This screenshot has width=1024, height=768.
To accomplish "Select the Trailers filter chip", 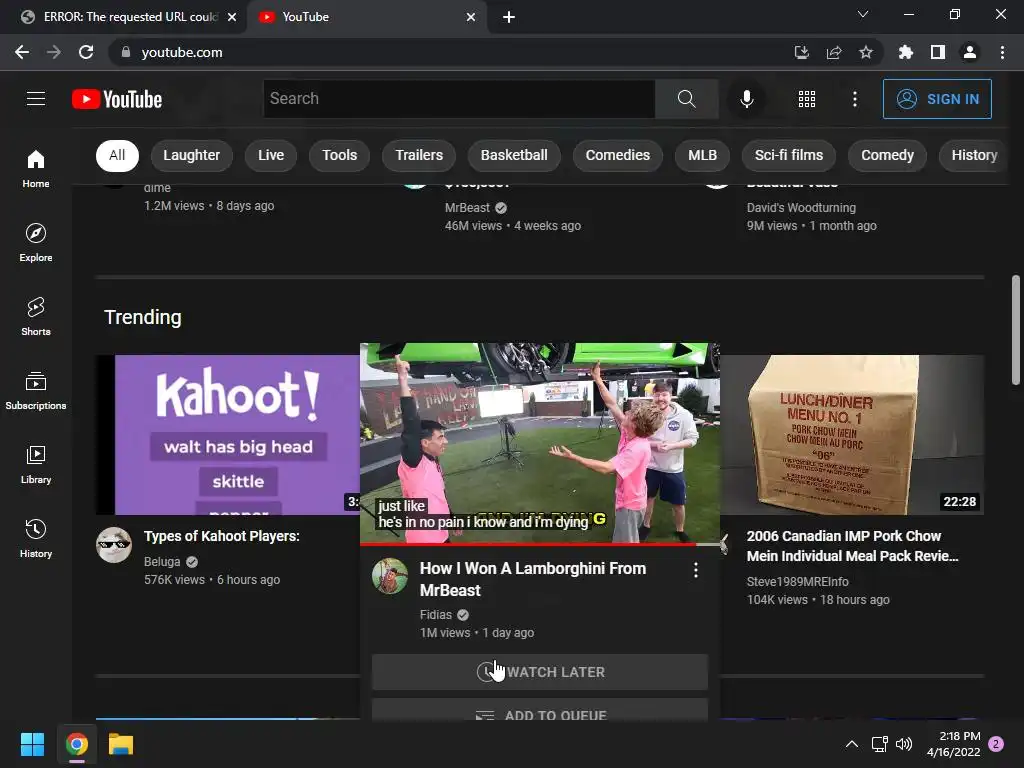I will point(419,155).
